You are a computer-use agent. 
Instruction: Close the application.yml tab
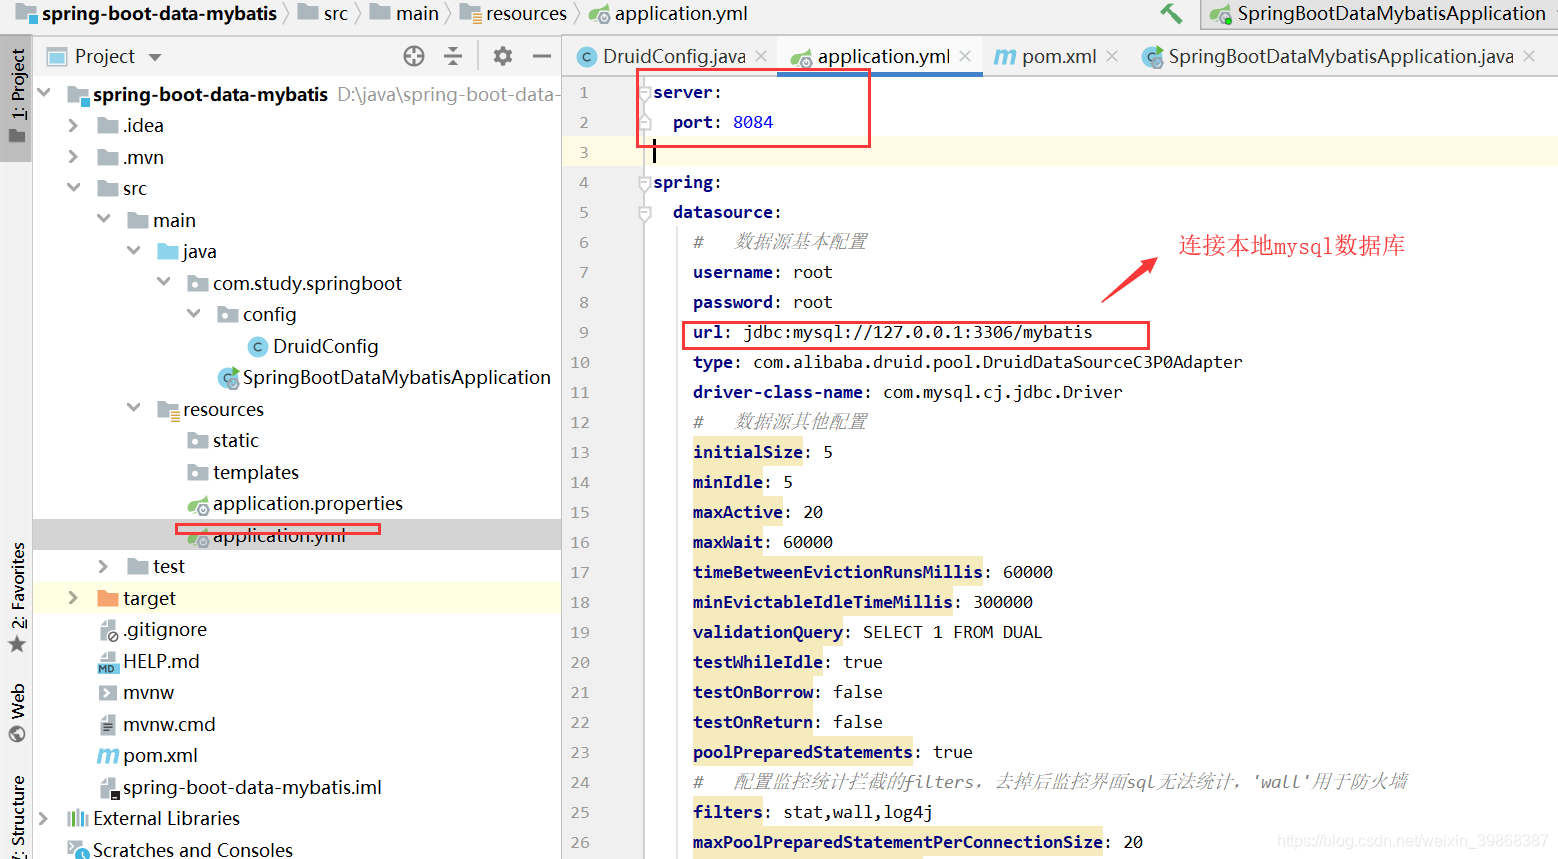(x=965, y=57)
